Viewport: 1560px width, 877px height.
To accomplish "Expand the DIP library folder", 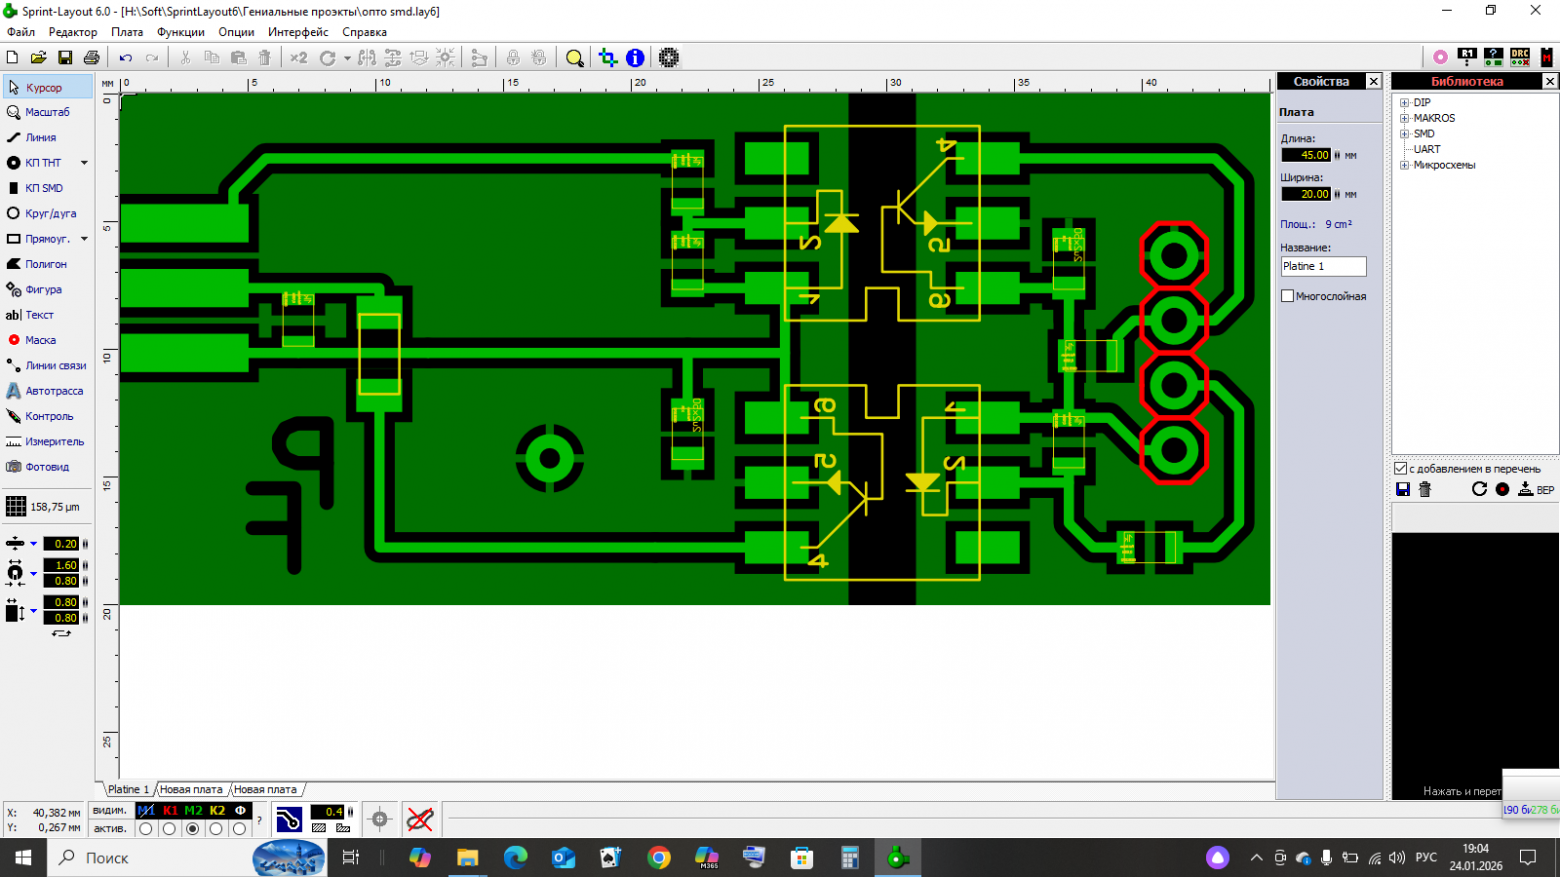I will pyautogui.click(x=1404, y=103).
